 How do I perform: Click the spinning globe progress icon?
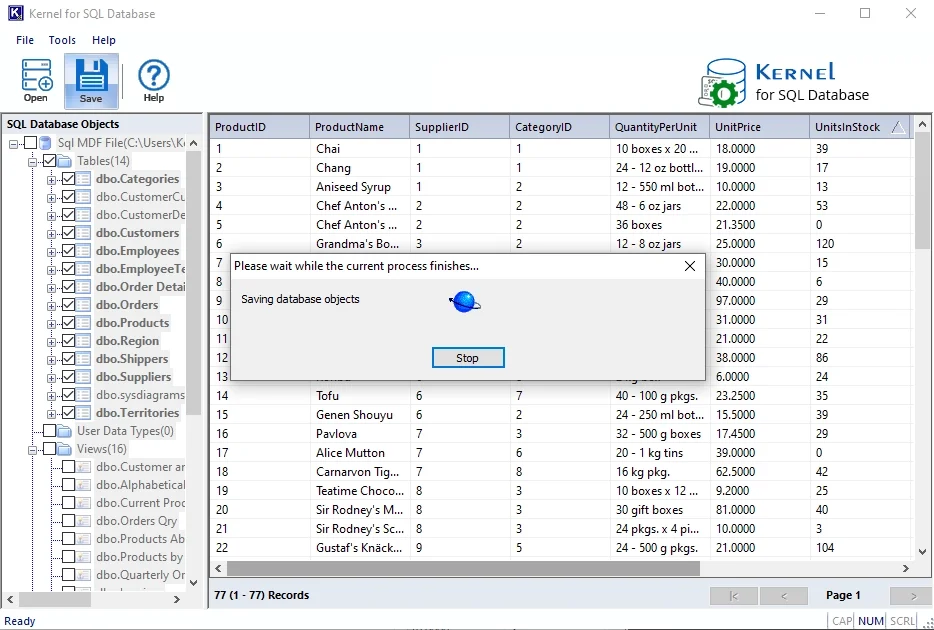click(x=465, y=302)
